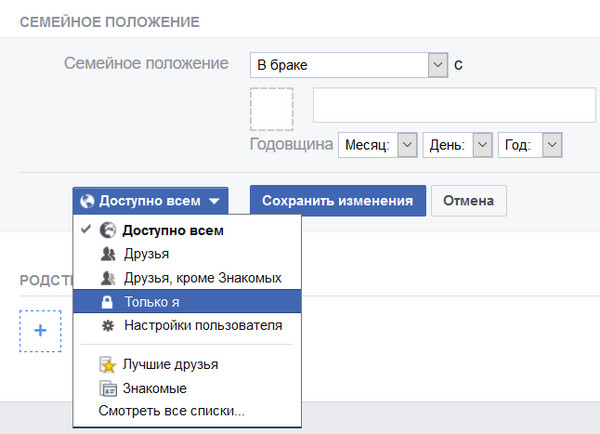Select the checked Доступно всем menu entry

point(174,230)
